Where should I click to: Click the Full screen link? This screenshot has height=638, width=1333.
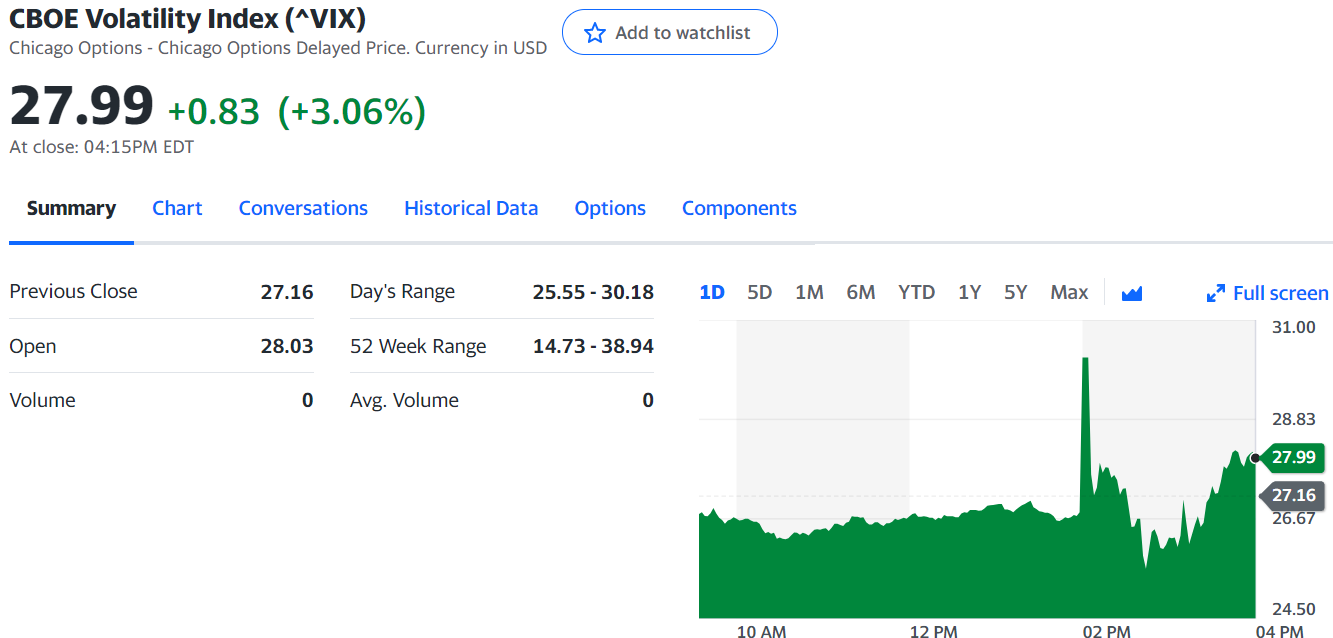coord(1280,293)
